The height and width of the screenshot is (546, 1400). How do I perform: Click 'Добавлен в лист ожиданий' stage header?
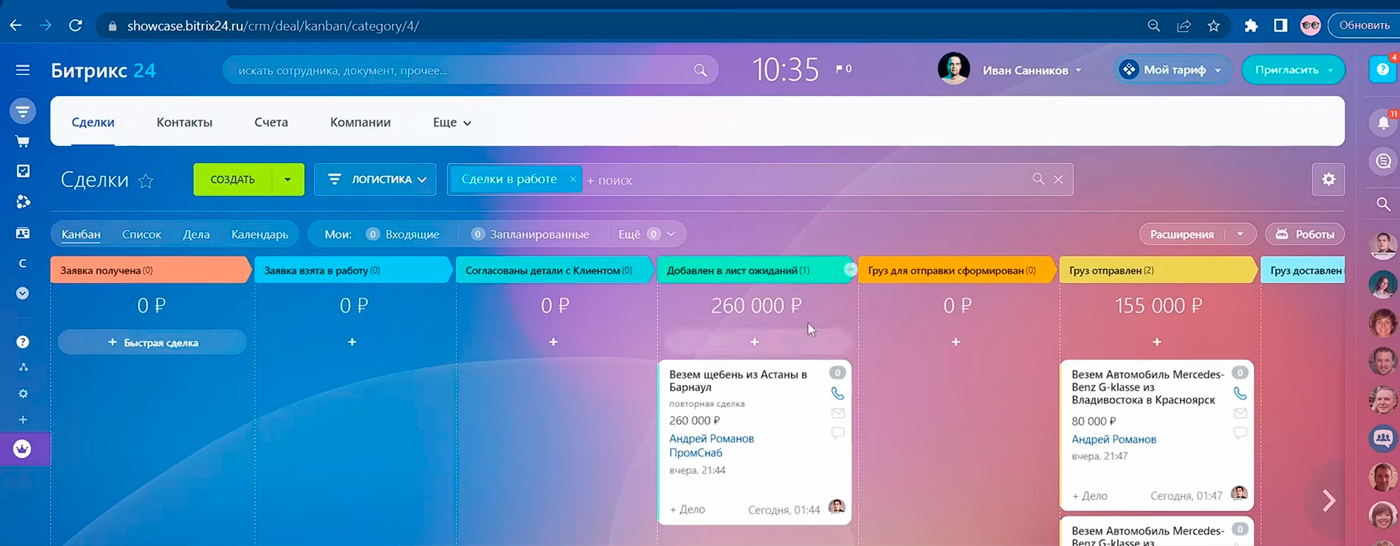pyautogui.click(x=755, y=270)
